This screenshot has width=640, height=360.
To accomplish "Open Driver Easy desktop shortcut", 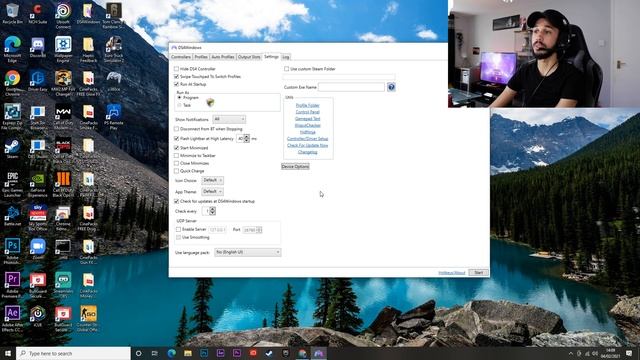I will tap(38, 80).
